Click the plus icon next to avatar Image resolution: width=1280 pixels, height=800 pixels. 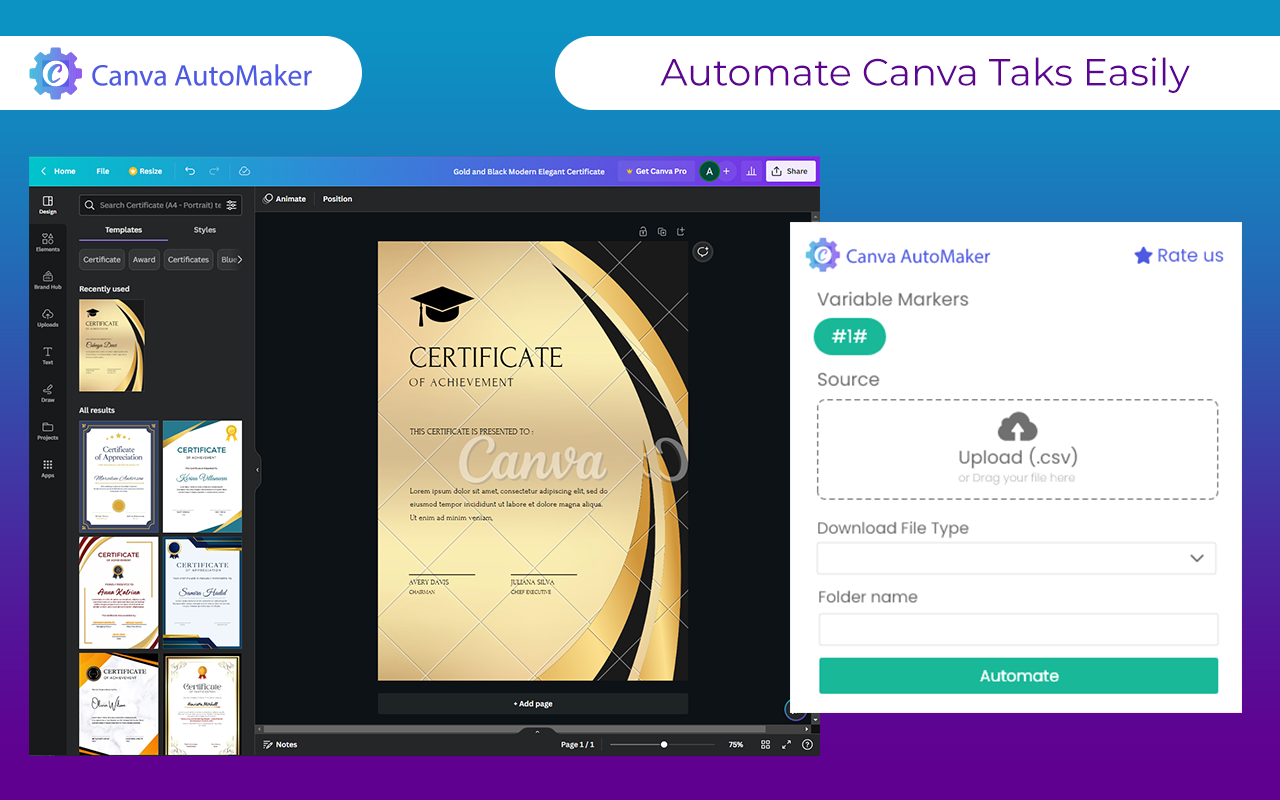tap(726, 171)
